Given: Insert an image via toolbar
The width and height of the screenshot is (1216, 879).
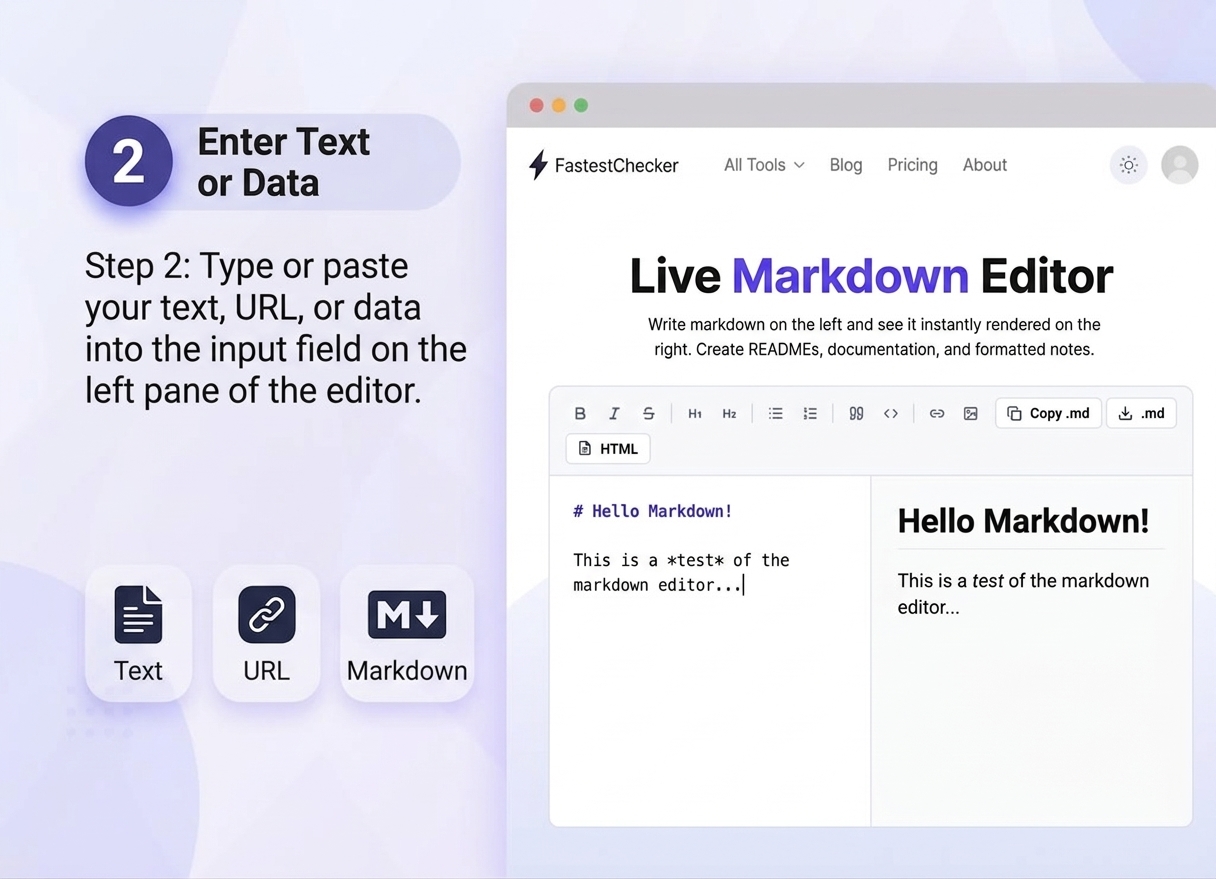Looking at the screenshot, I should click(x=970, y=413).
